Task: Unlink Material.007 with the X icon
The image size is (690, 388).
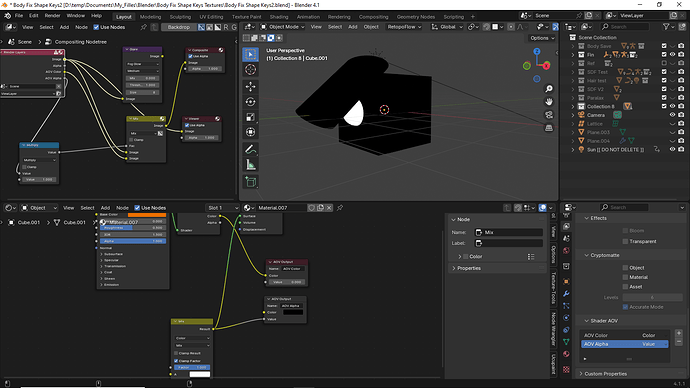Action: tap(329, 208)
